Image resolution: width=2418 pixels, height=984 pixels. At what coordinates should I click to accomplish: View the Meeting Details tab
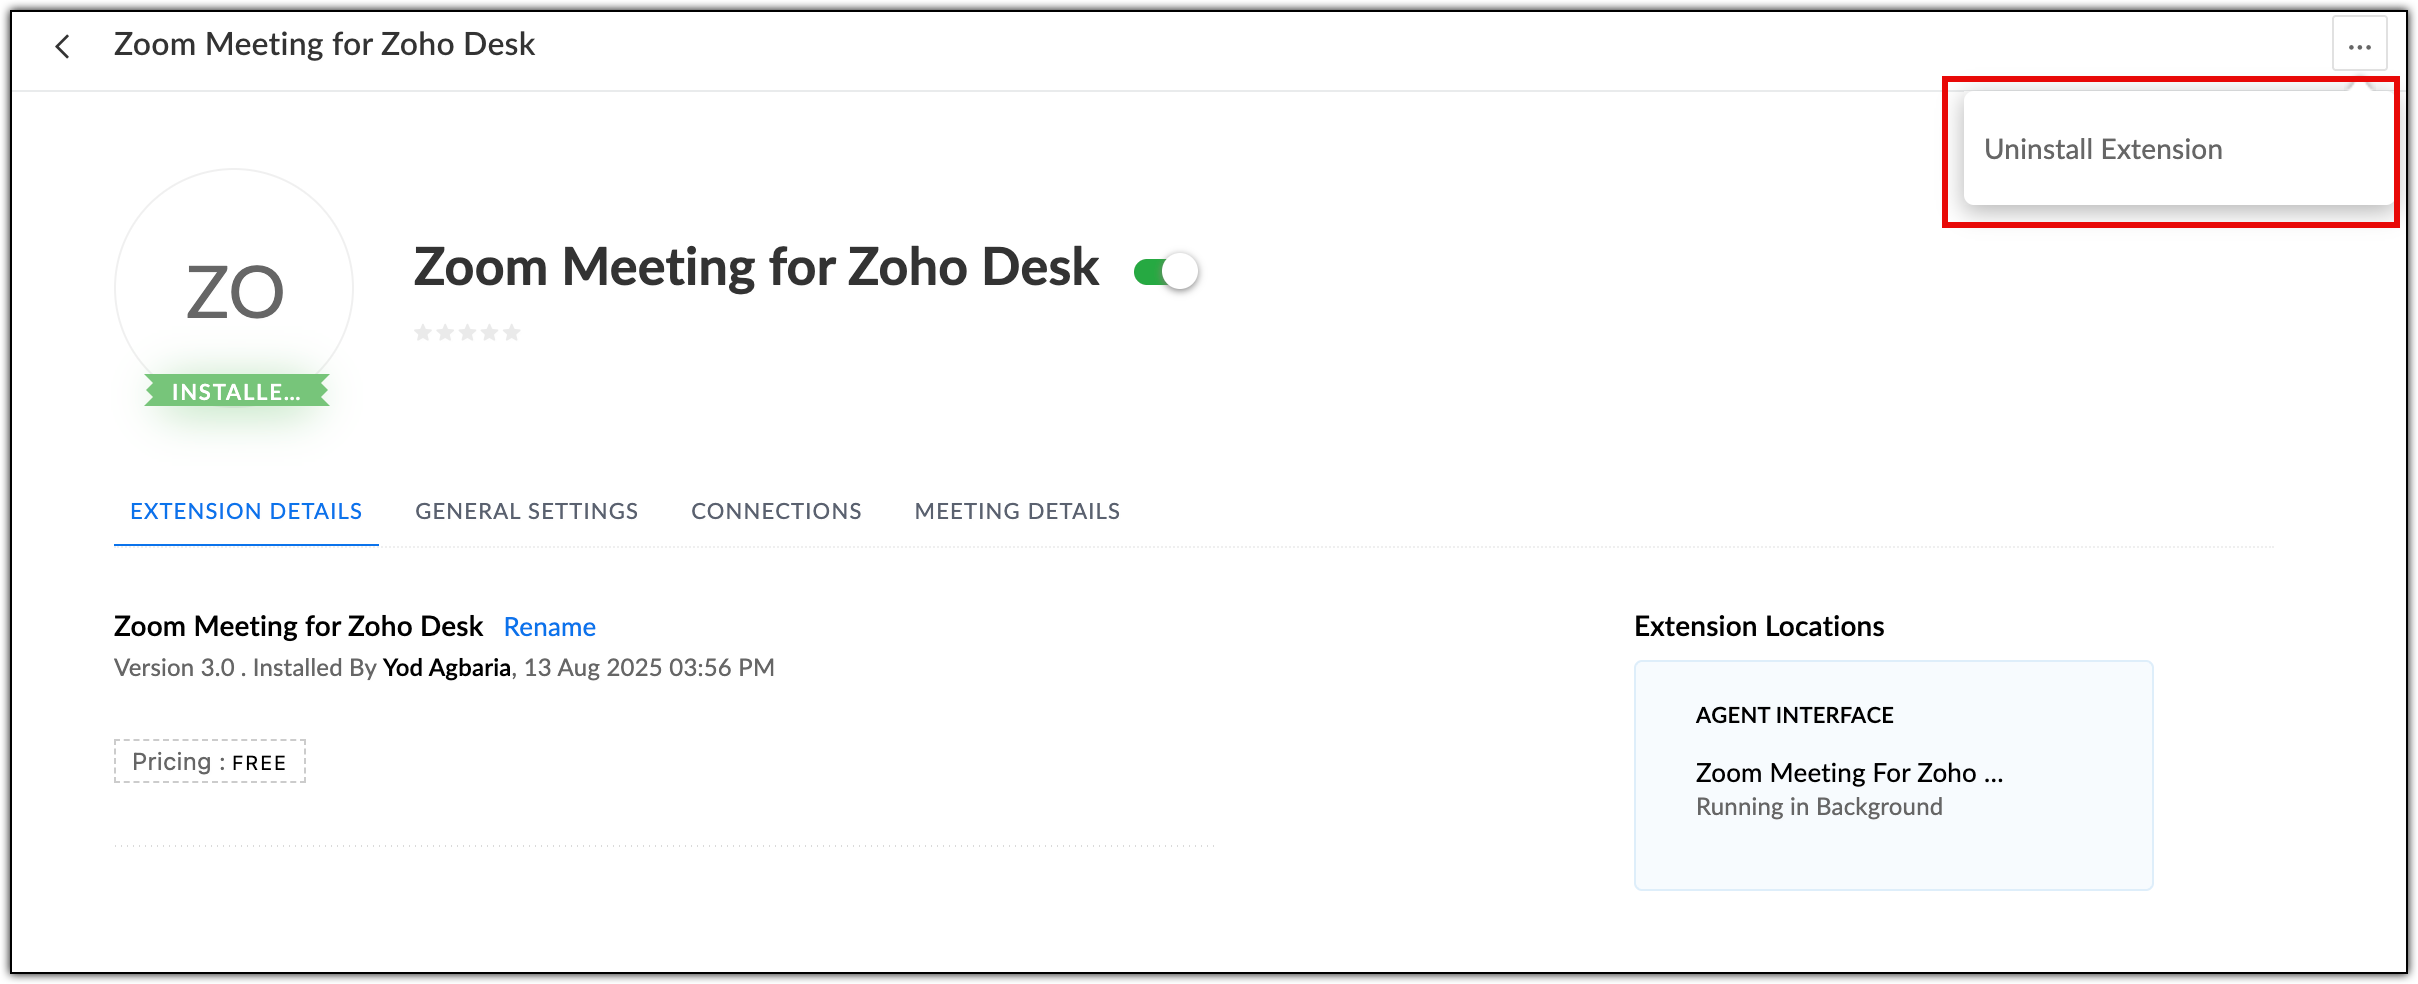click(x=1017, y=512)
